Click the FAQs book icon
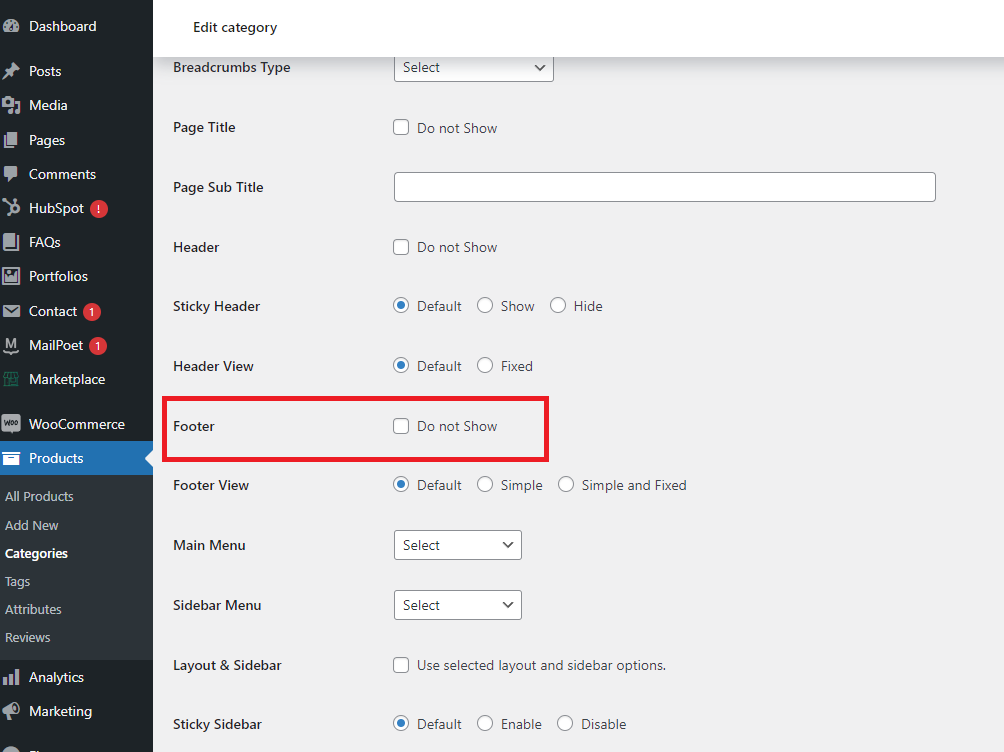This screenshot has height=752, width=1004. point(11,241)
